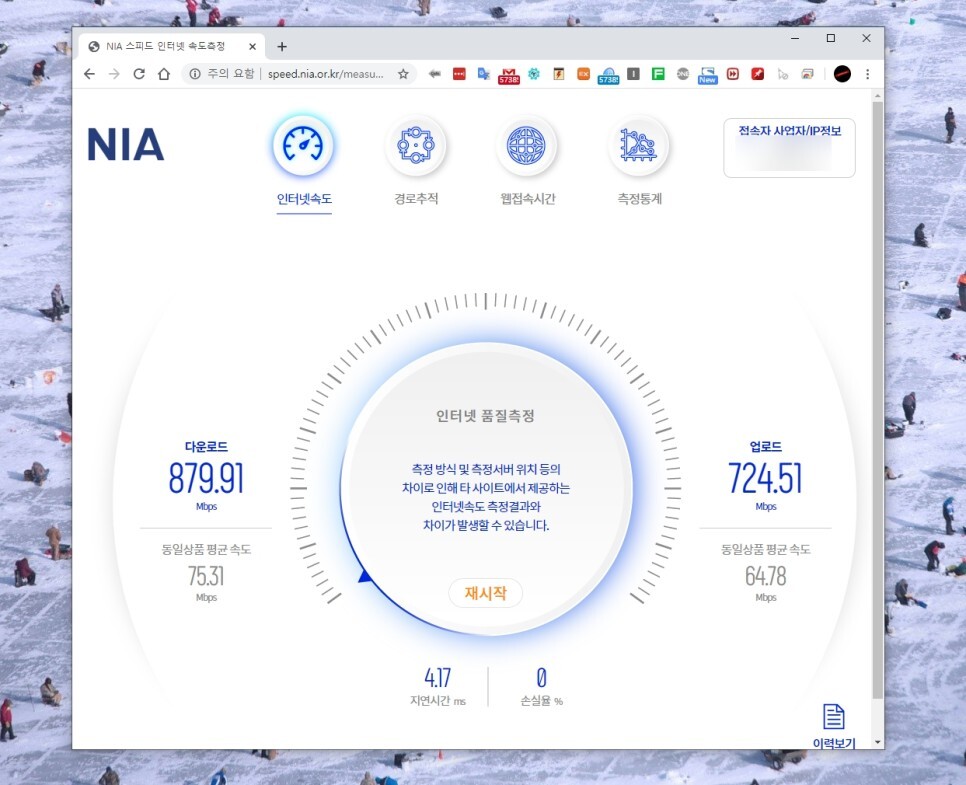The image size is (966, 785).
Task: Click the lightning bolt notepad extension
Action: coord(559,74)
